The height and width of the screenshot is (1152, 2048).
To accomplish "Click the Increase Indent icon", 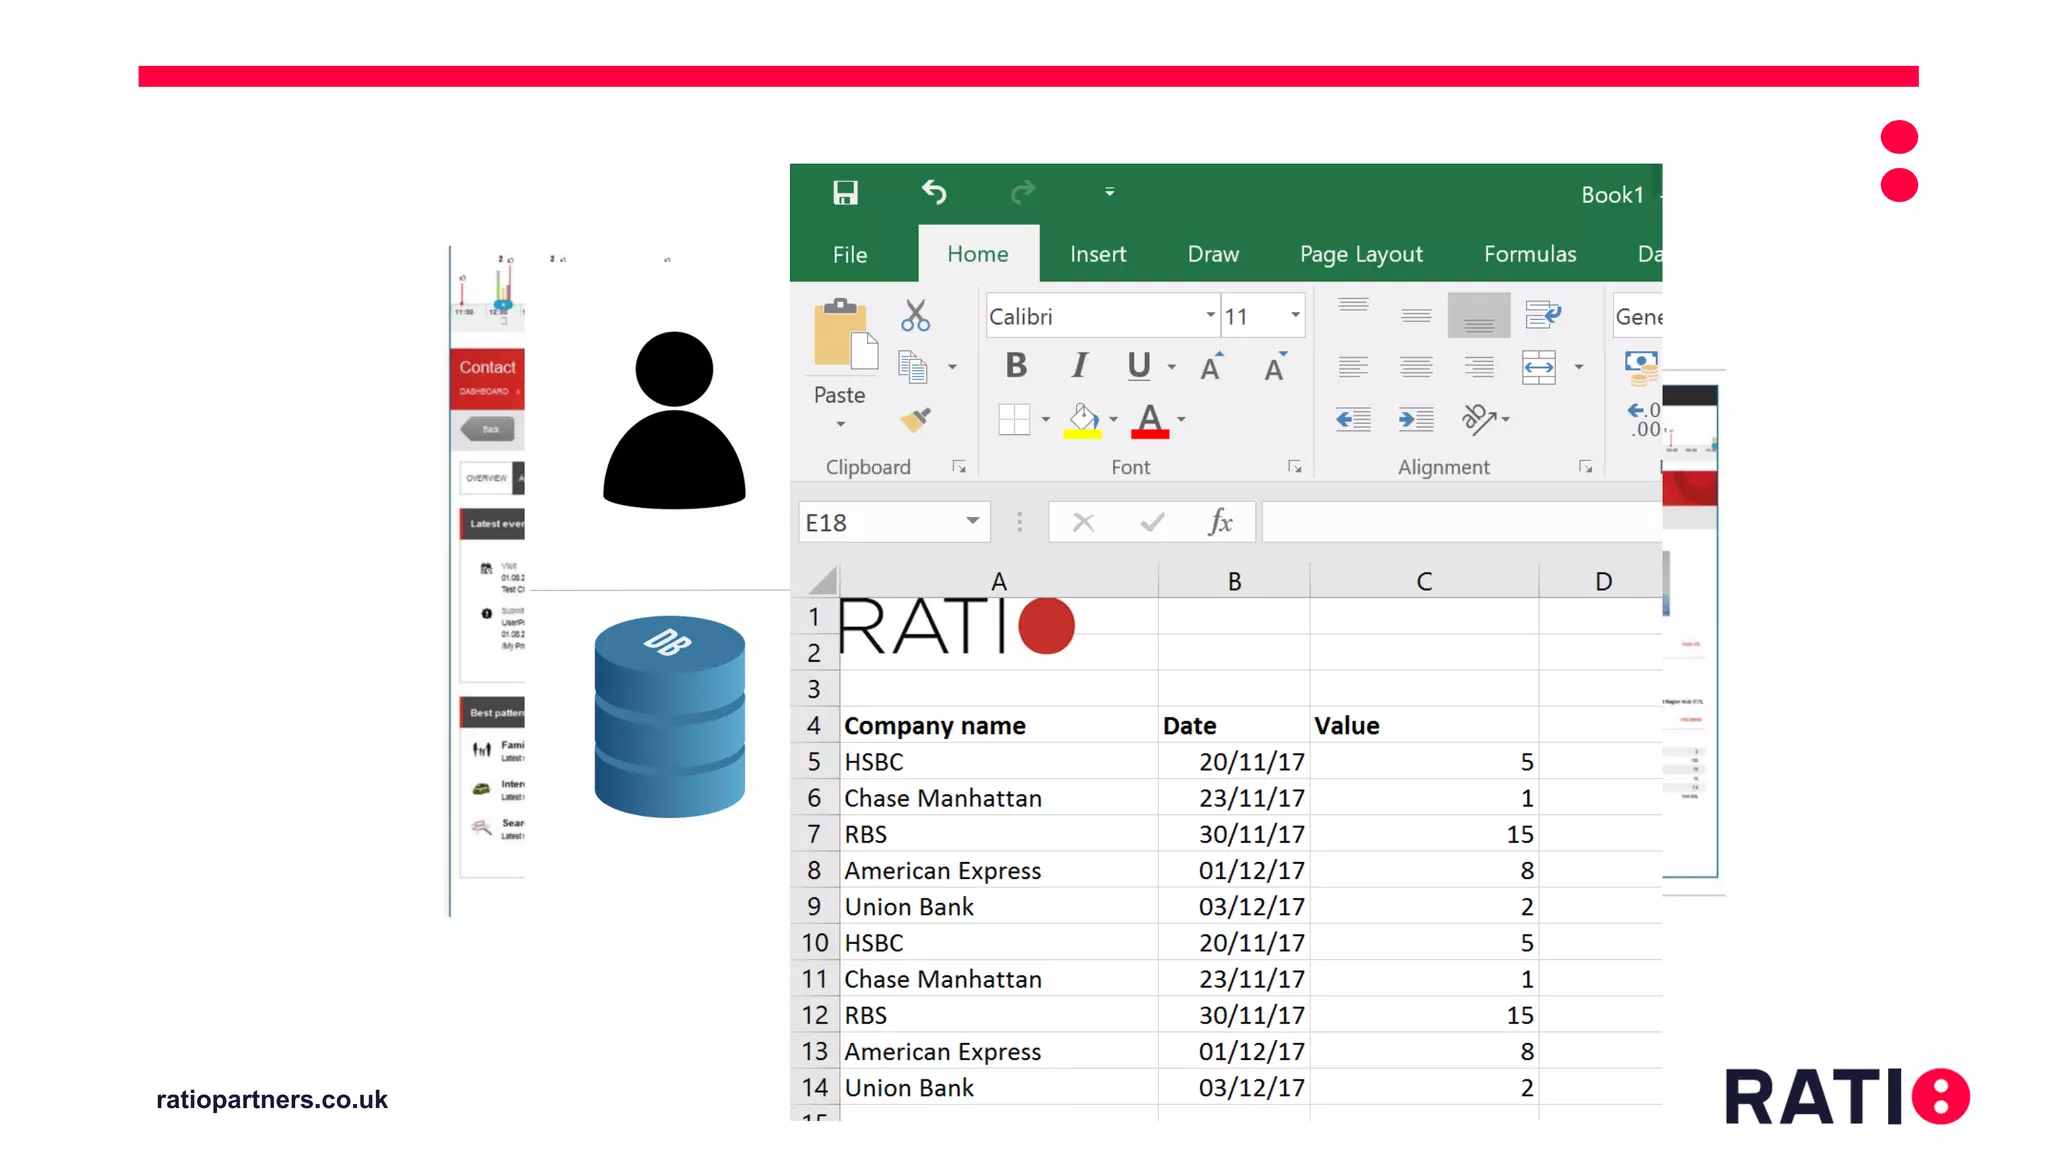I will click(1416, 419).
